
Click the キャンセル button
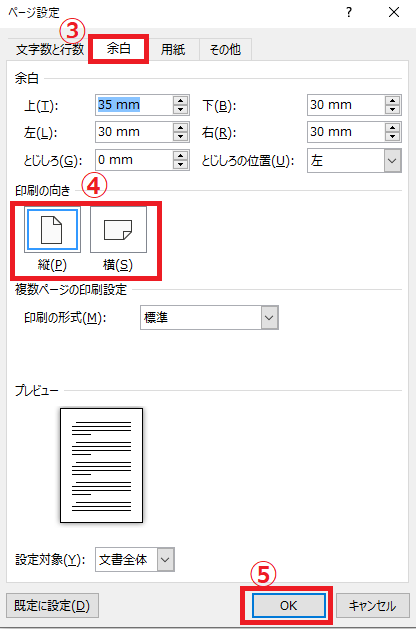coord(373,606)
